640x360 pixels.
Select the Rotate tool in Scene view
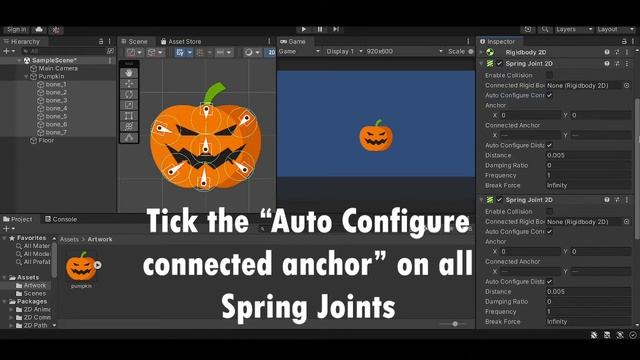[x=129, y=94]
